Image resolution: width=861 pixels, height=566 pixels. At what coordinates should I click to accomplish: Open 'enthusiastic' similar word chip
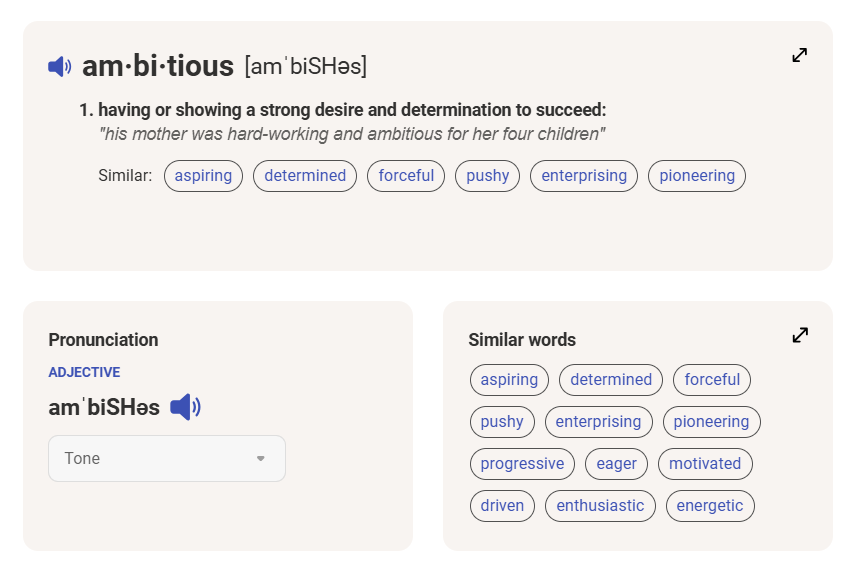600,506
